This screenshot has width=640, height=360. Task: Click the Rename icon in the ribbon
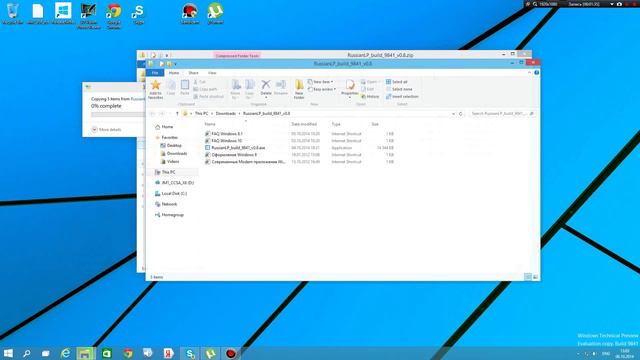tap(281, 84)
